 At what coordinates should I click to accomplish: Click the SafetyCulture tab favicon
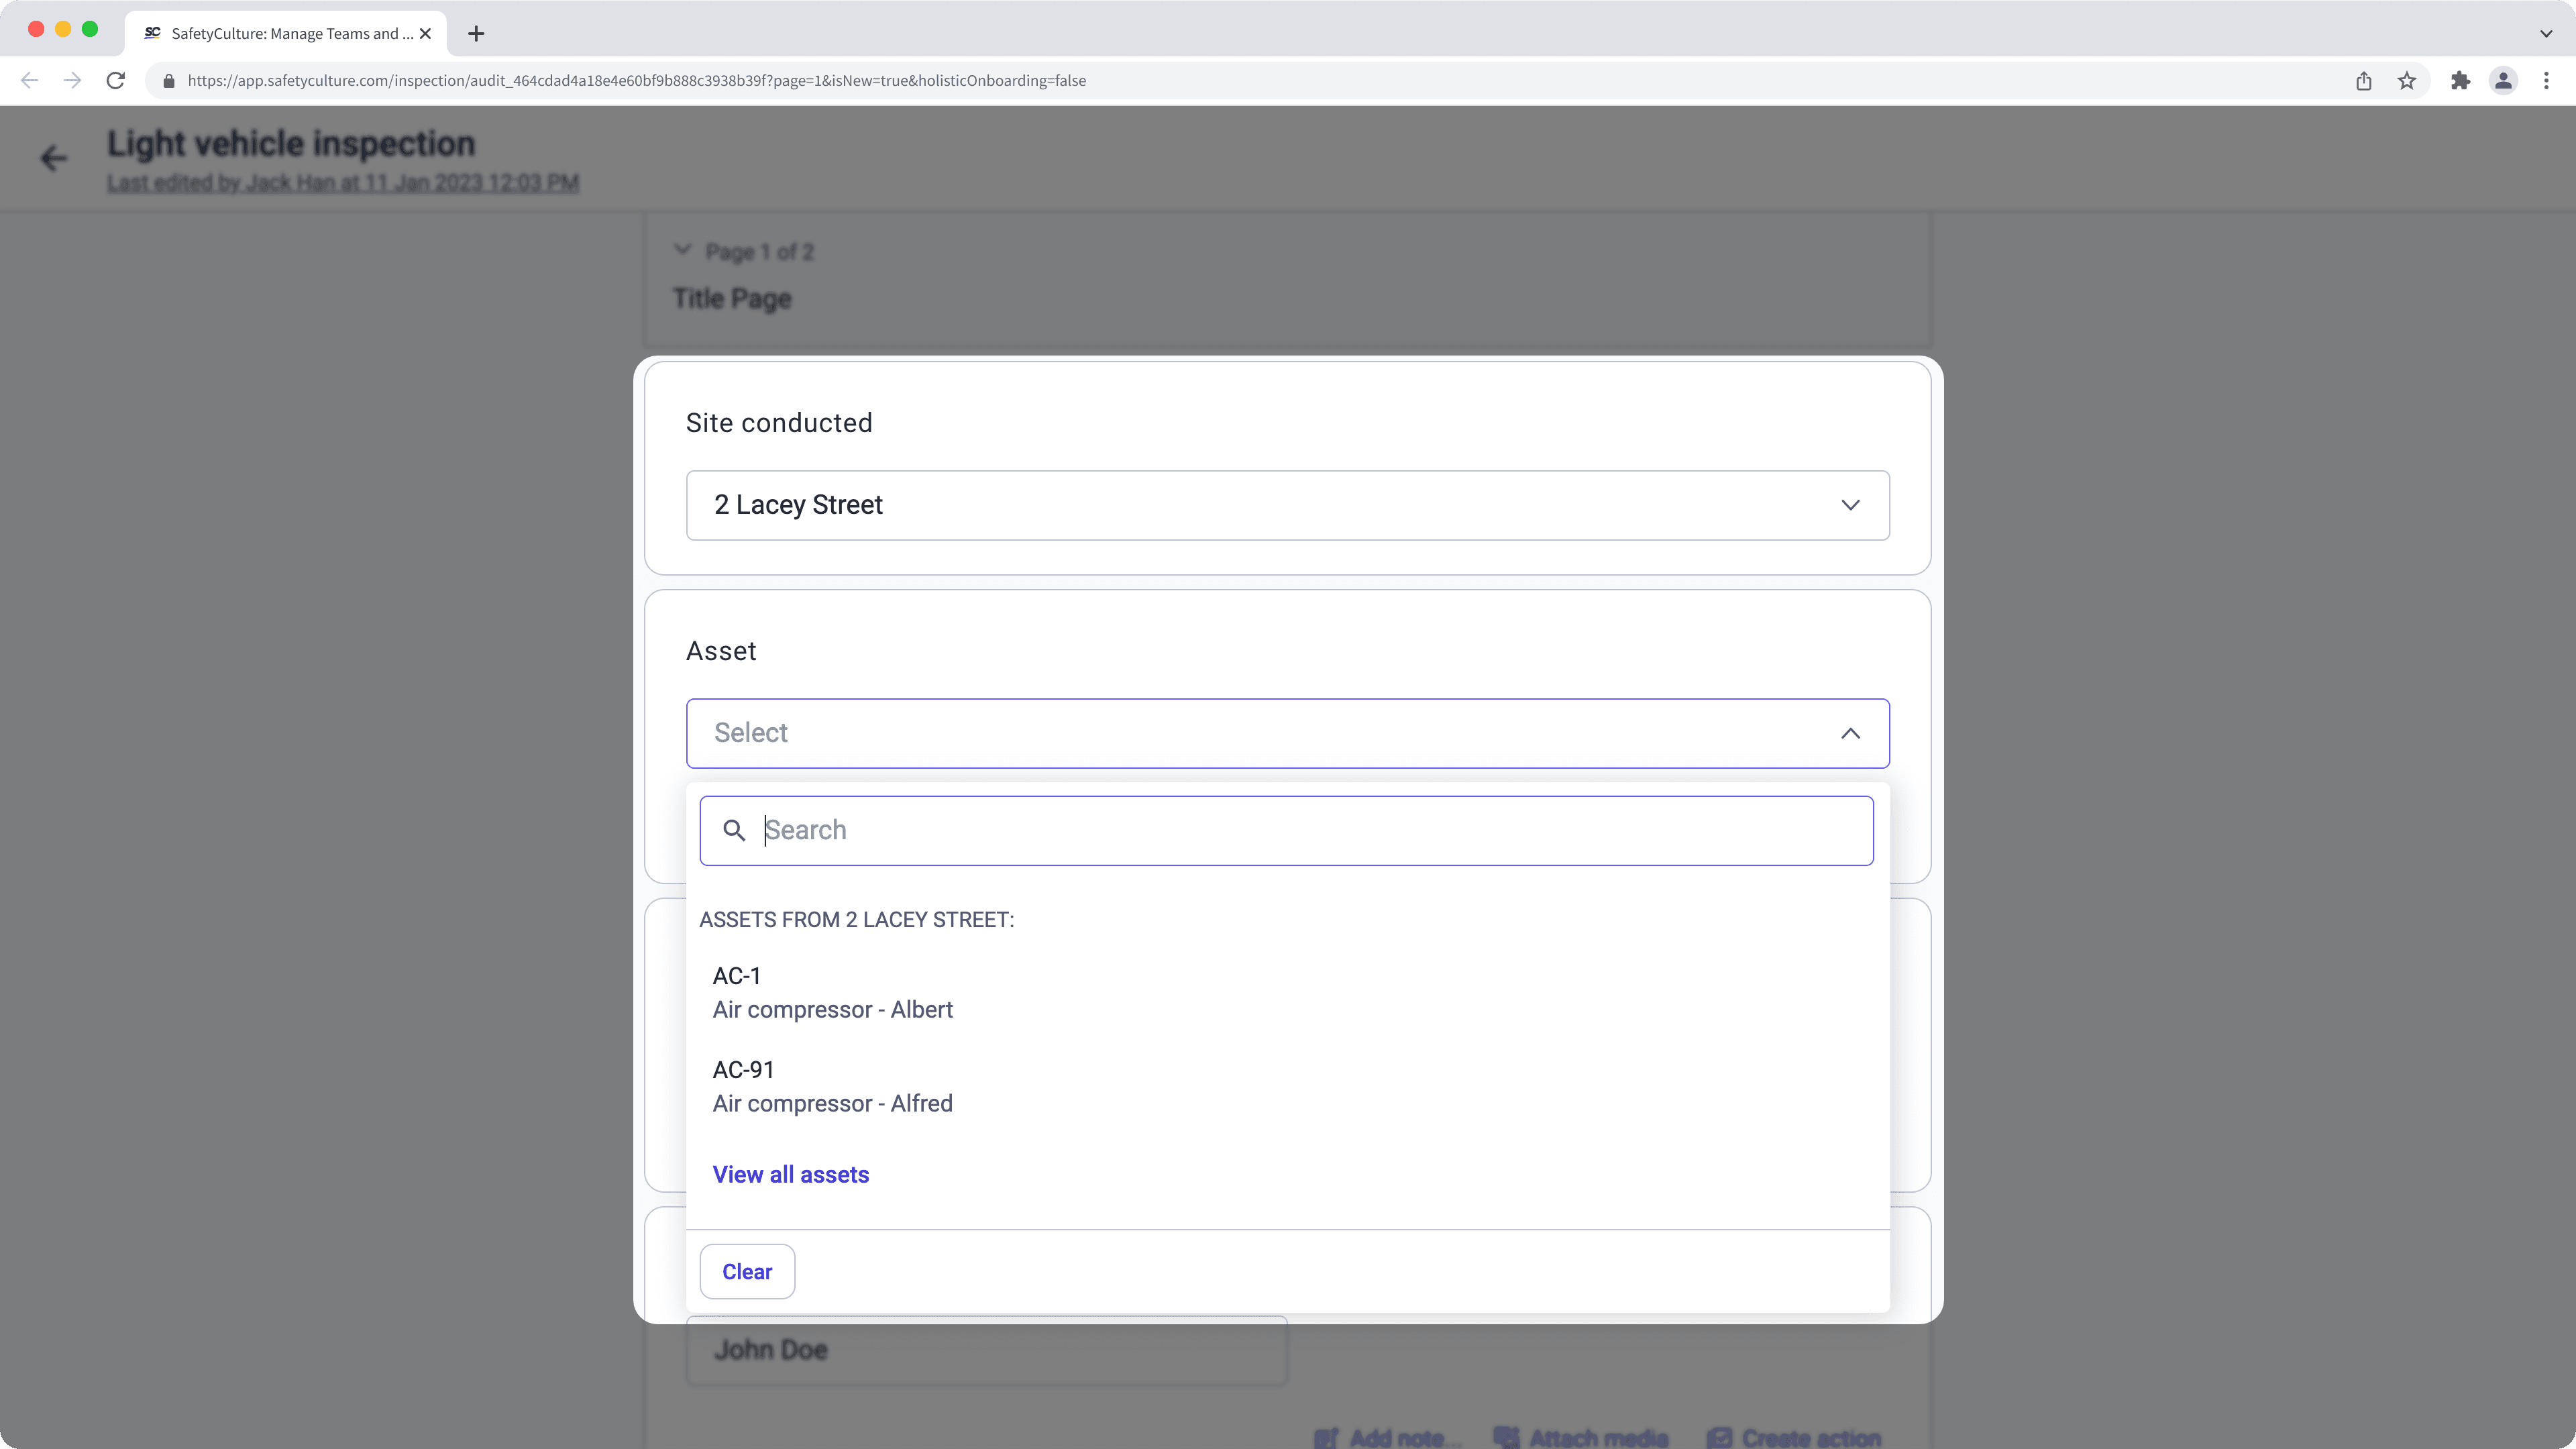click(153, 33)
